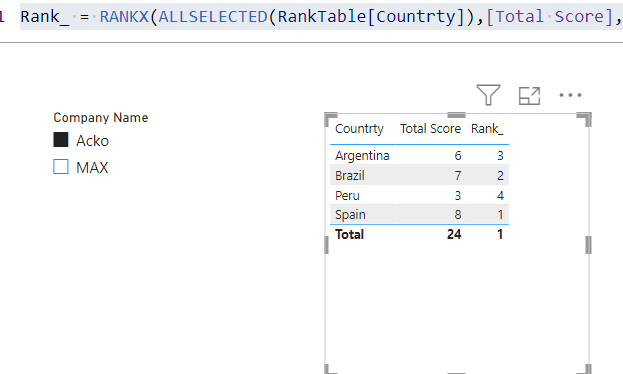Image resolution: width=623 pixels, height=374 pixels.
Task: Select the Peru row cell
Action: coord(347,195)
